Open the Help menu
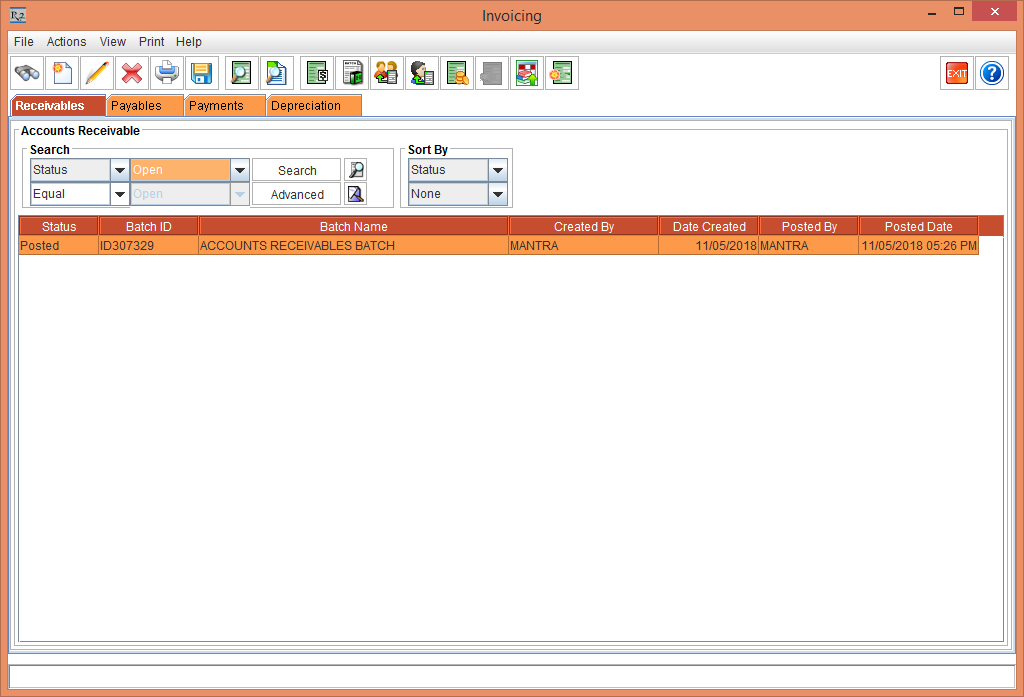The width and height of the screenshot is (1024, 697). [189, 42]
